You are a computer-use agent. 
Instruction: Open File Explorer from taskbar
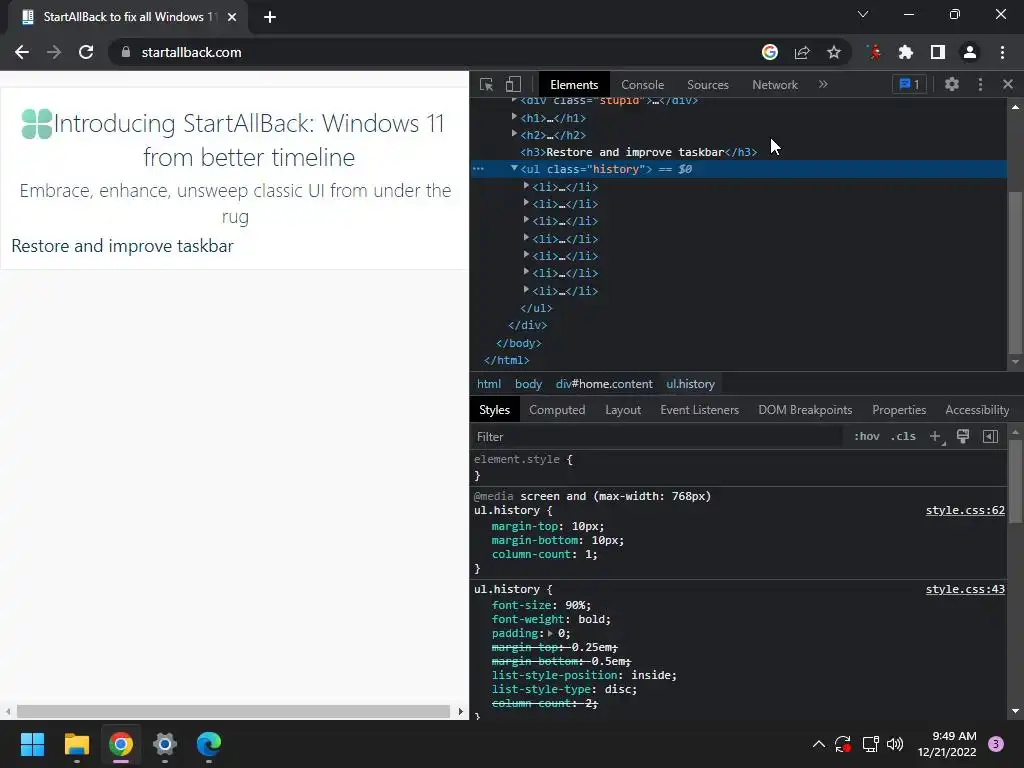tap(76, 744)
